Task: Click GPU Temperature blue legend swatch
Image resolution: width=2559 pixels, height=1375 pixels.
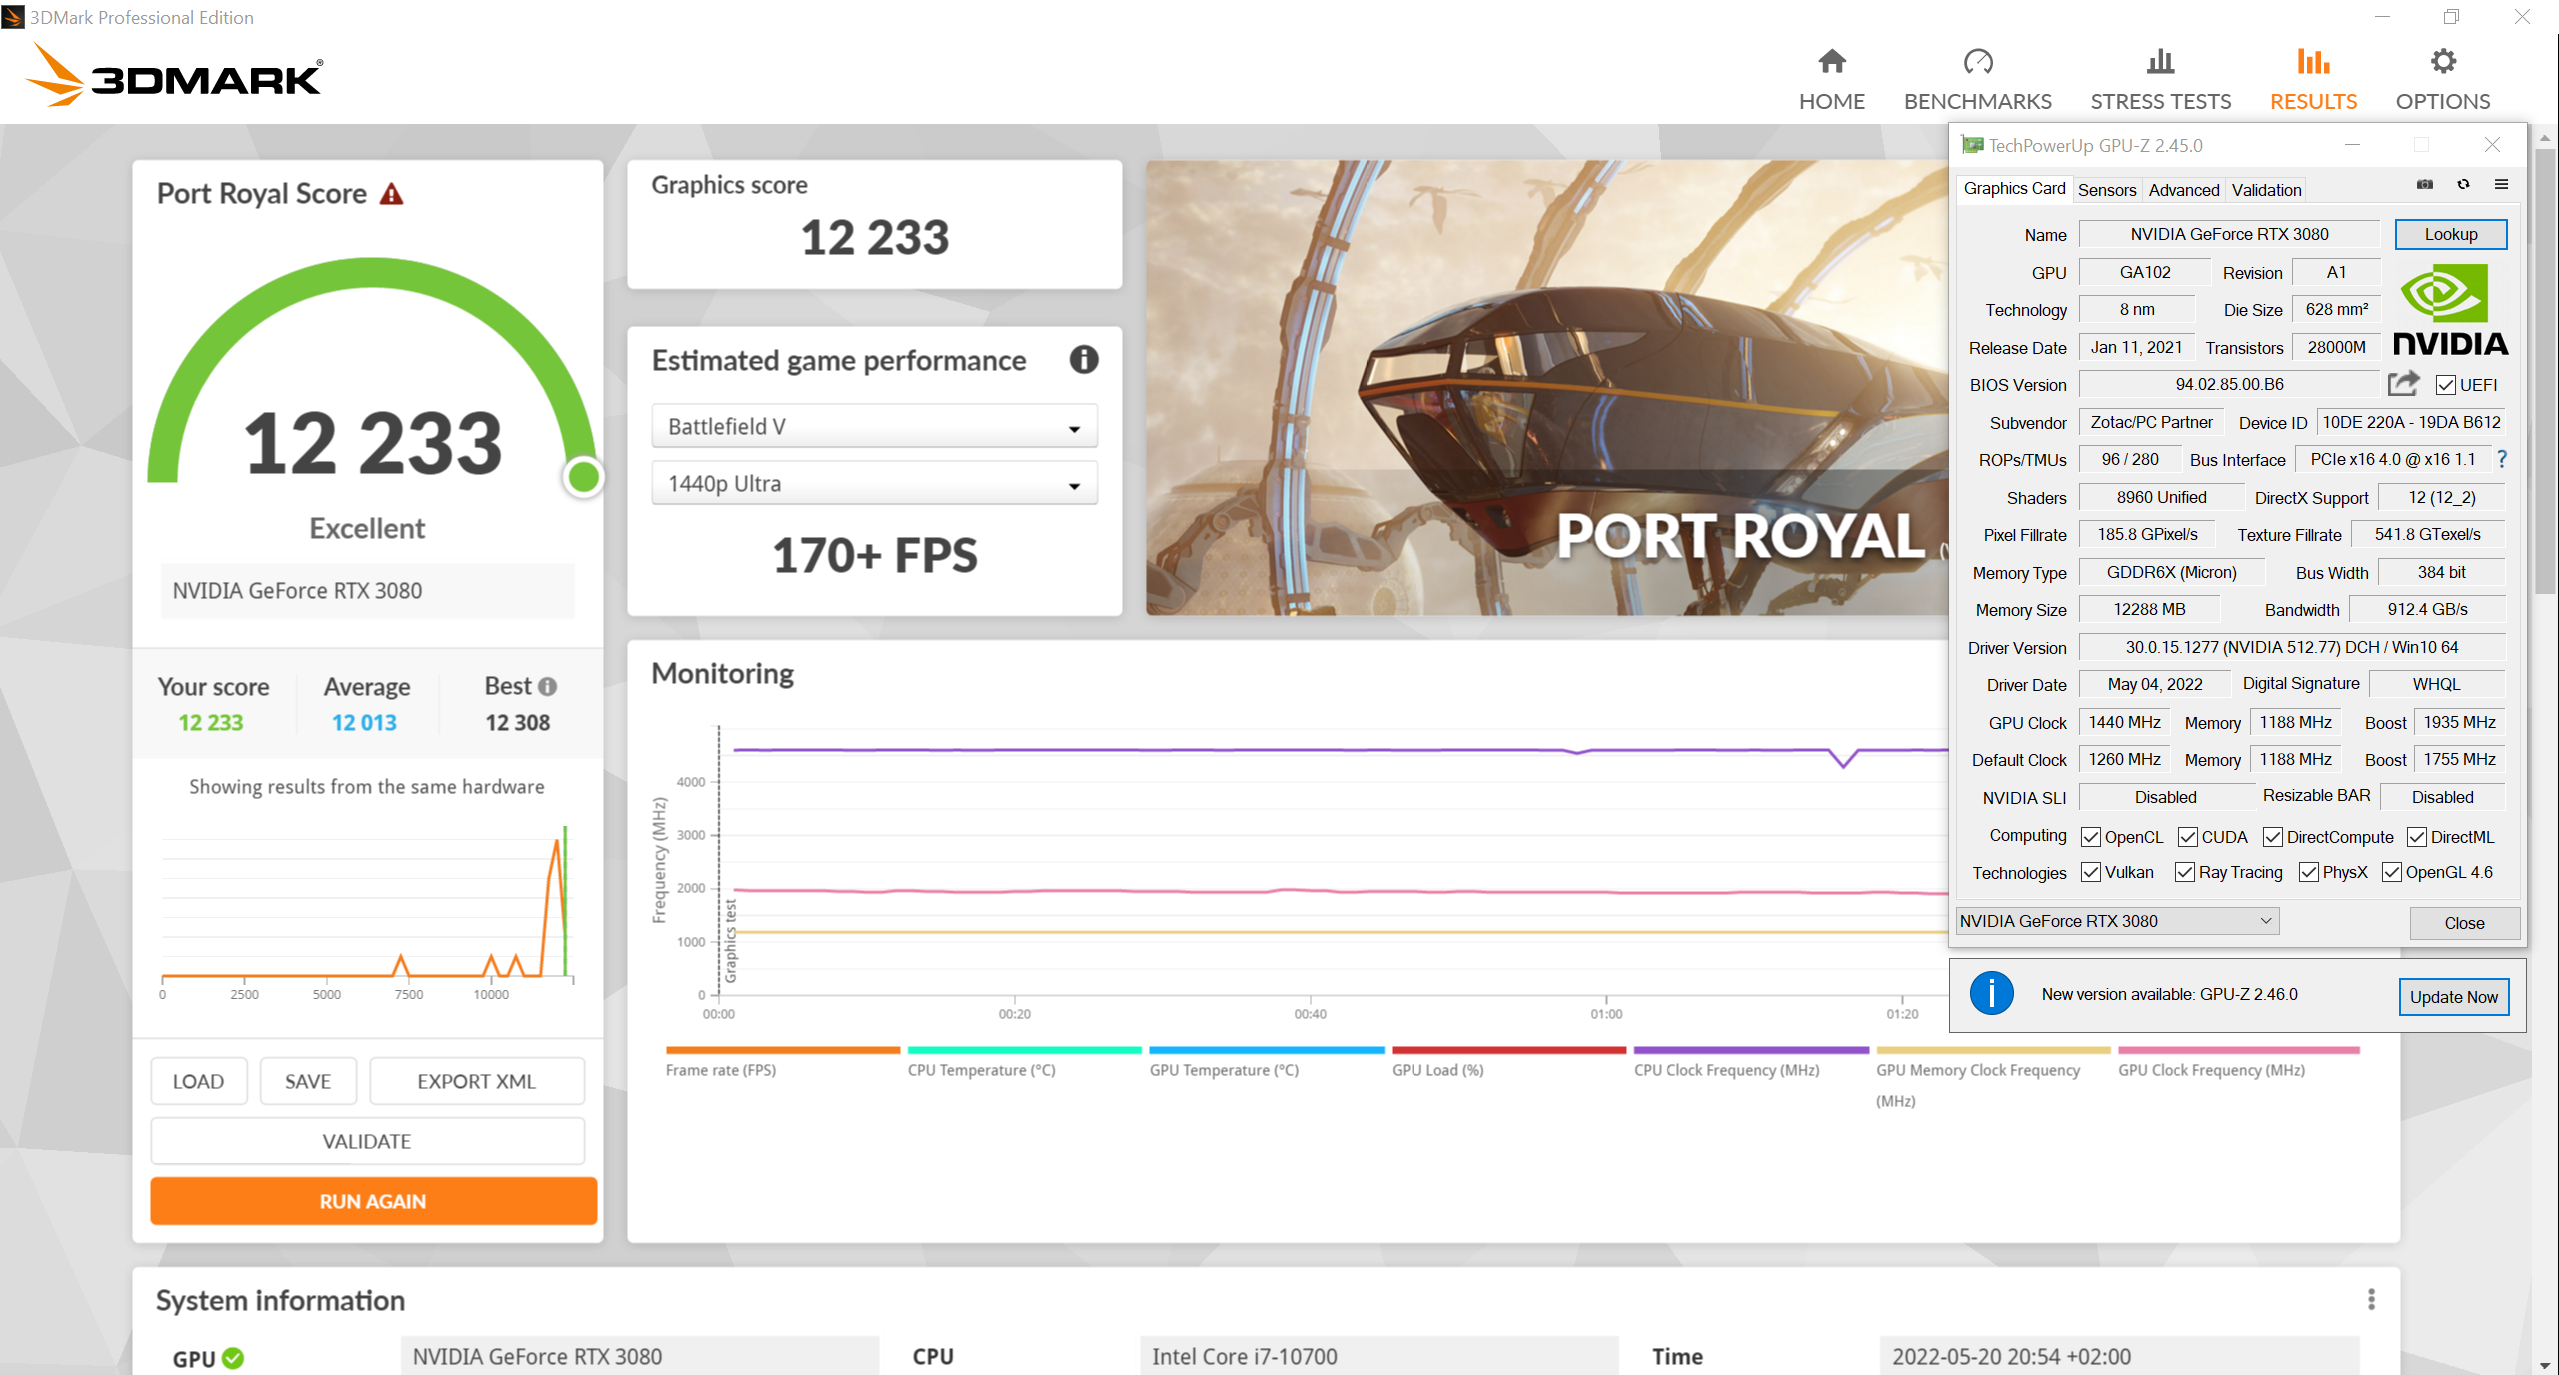Action: click(1266, 1050)
